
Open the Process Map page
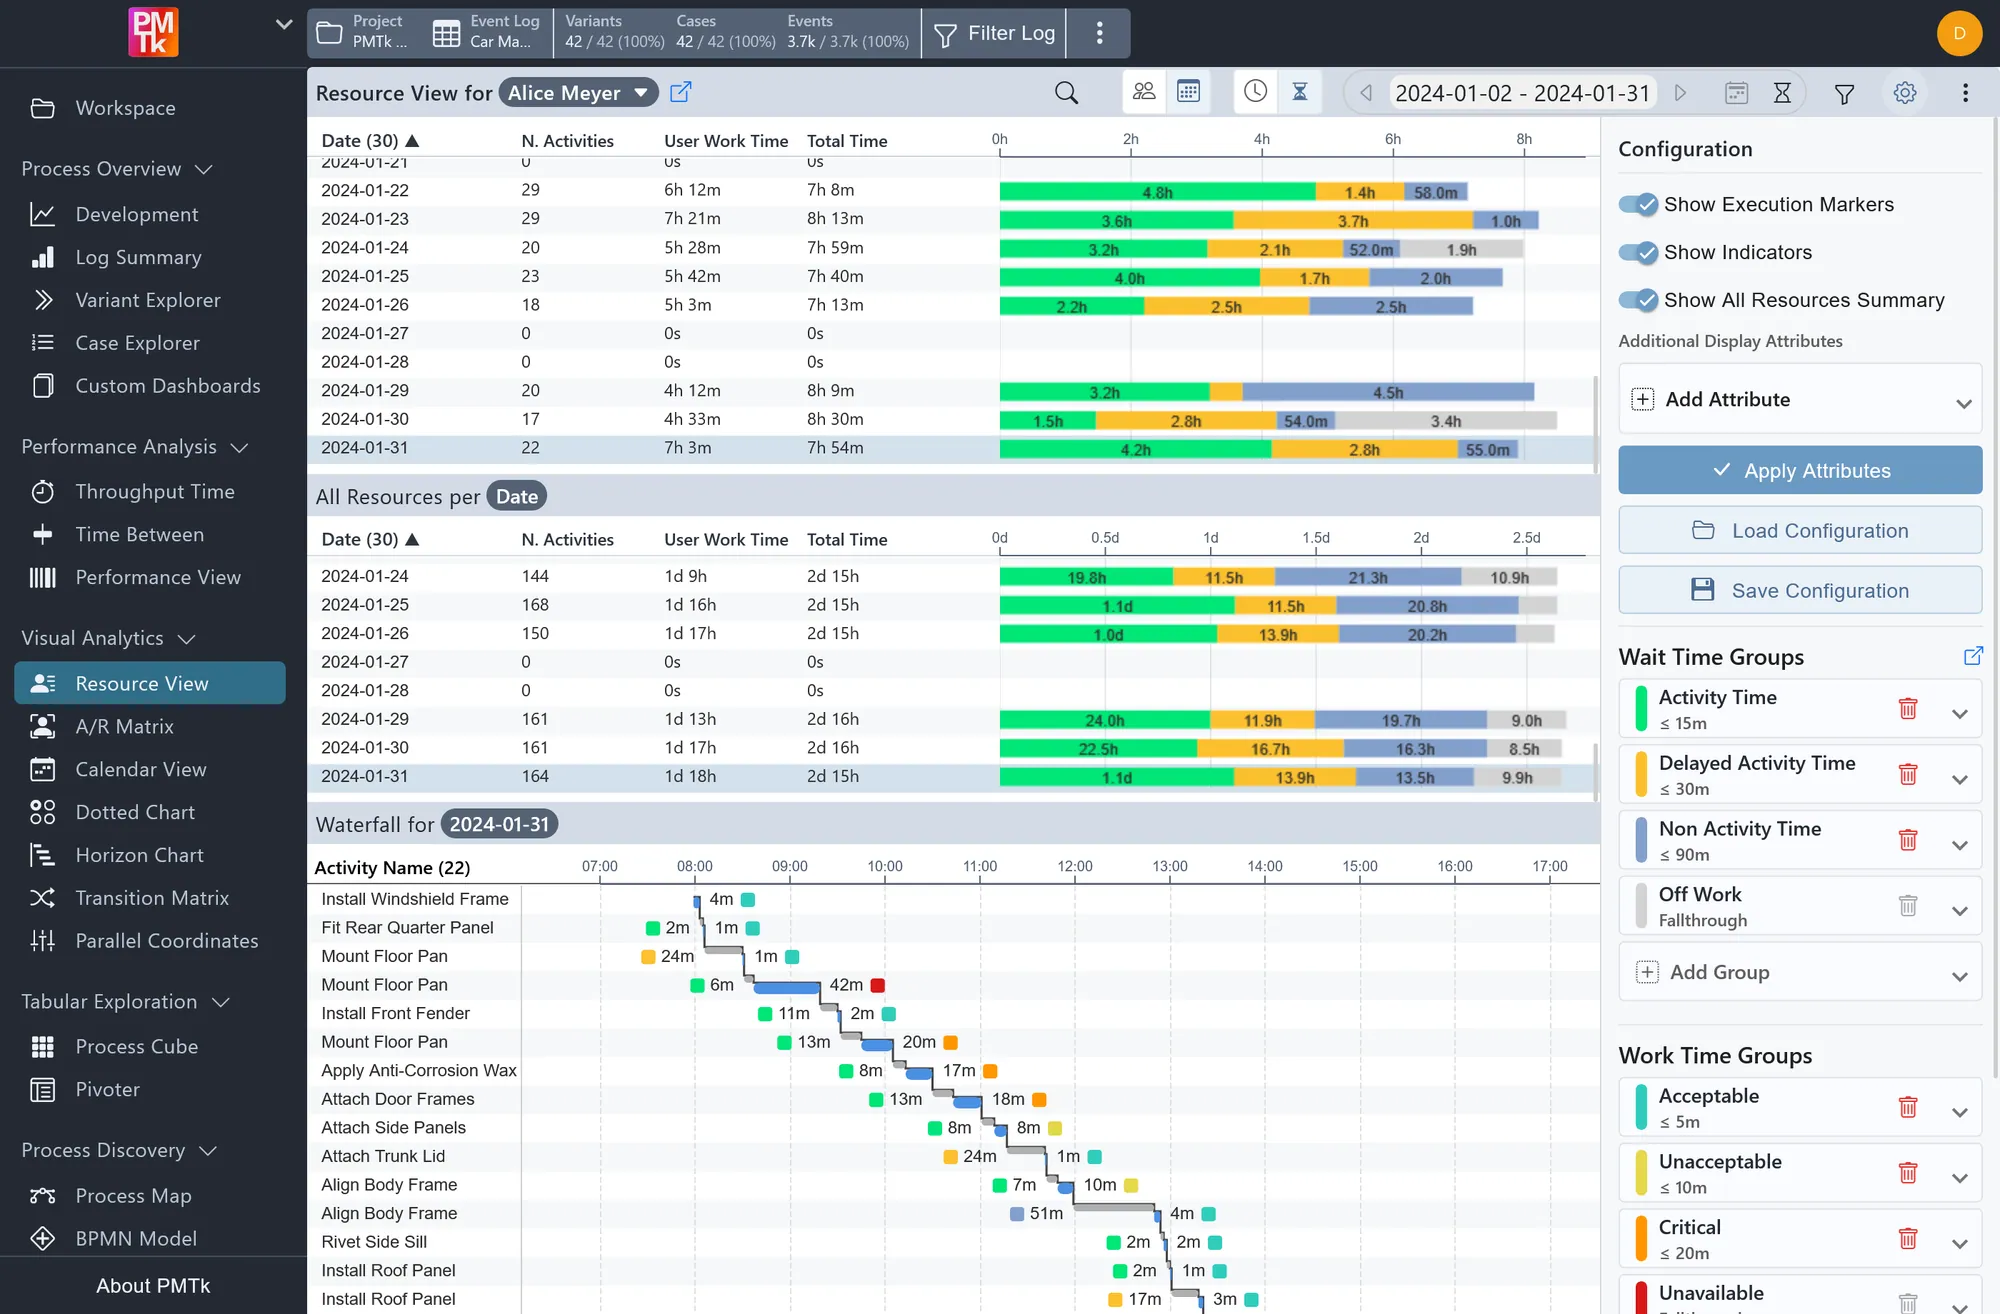click(133, 1195)
